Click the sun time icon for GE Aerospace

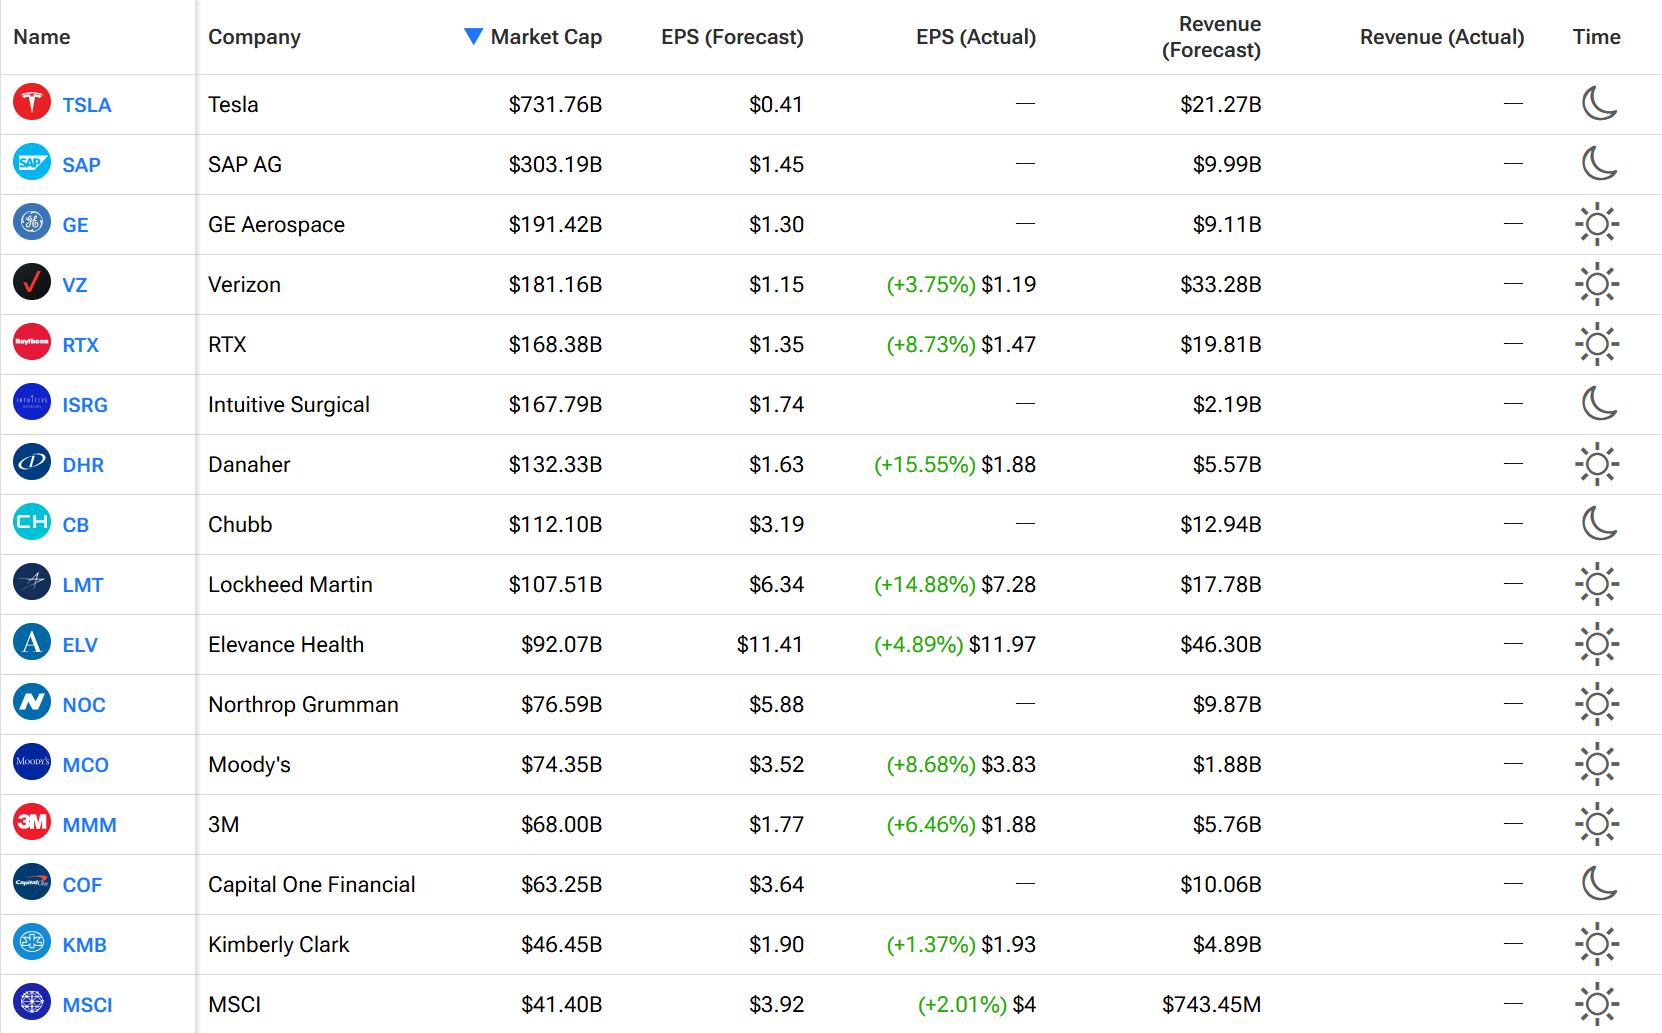pos(1597,224)
